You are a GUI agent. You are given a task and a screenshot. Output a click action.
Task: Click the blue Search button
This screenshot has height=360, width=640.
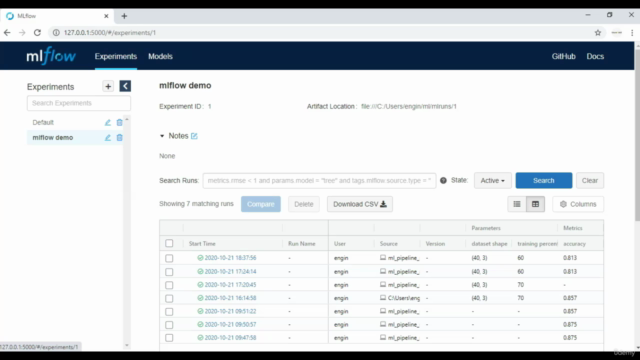(544, 180)
